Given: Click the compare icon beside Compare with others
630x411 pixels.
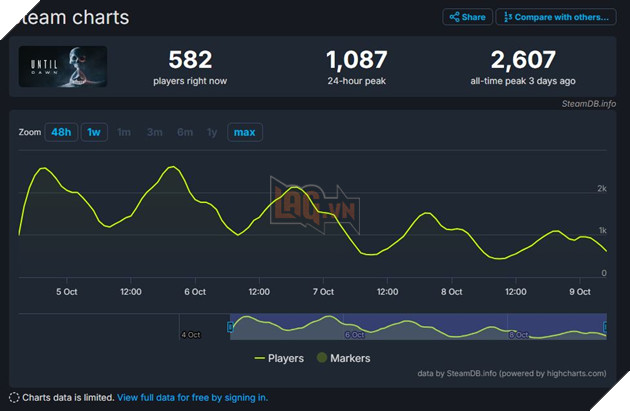Looking at the screenshot, I should 509,17.
